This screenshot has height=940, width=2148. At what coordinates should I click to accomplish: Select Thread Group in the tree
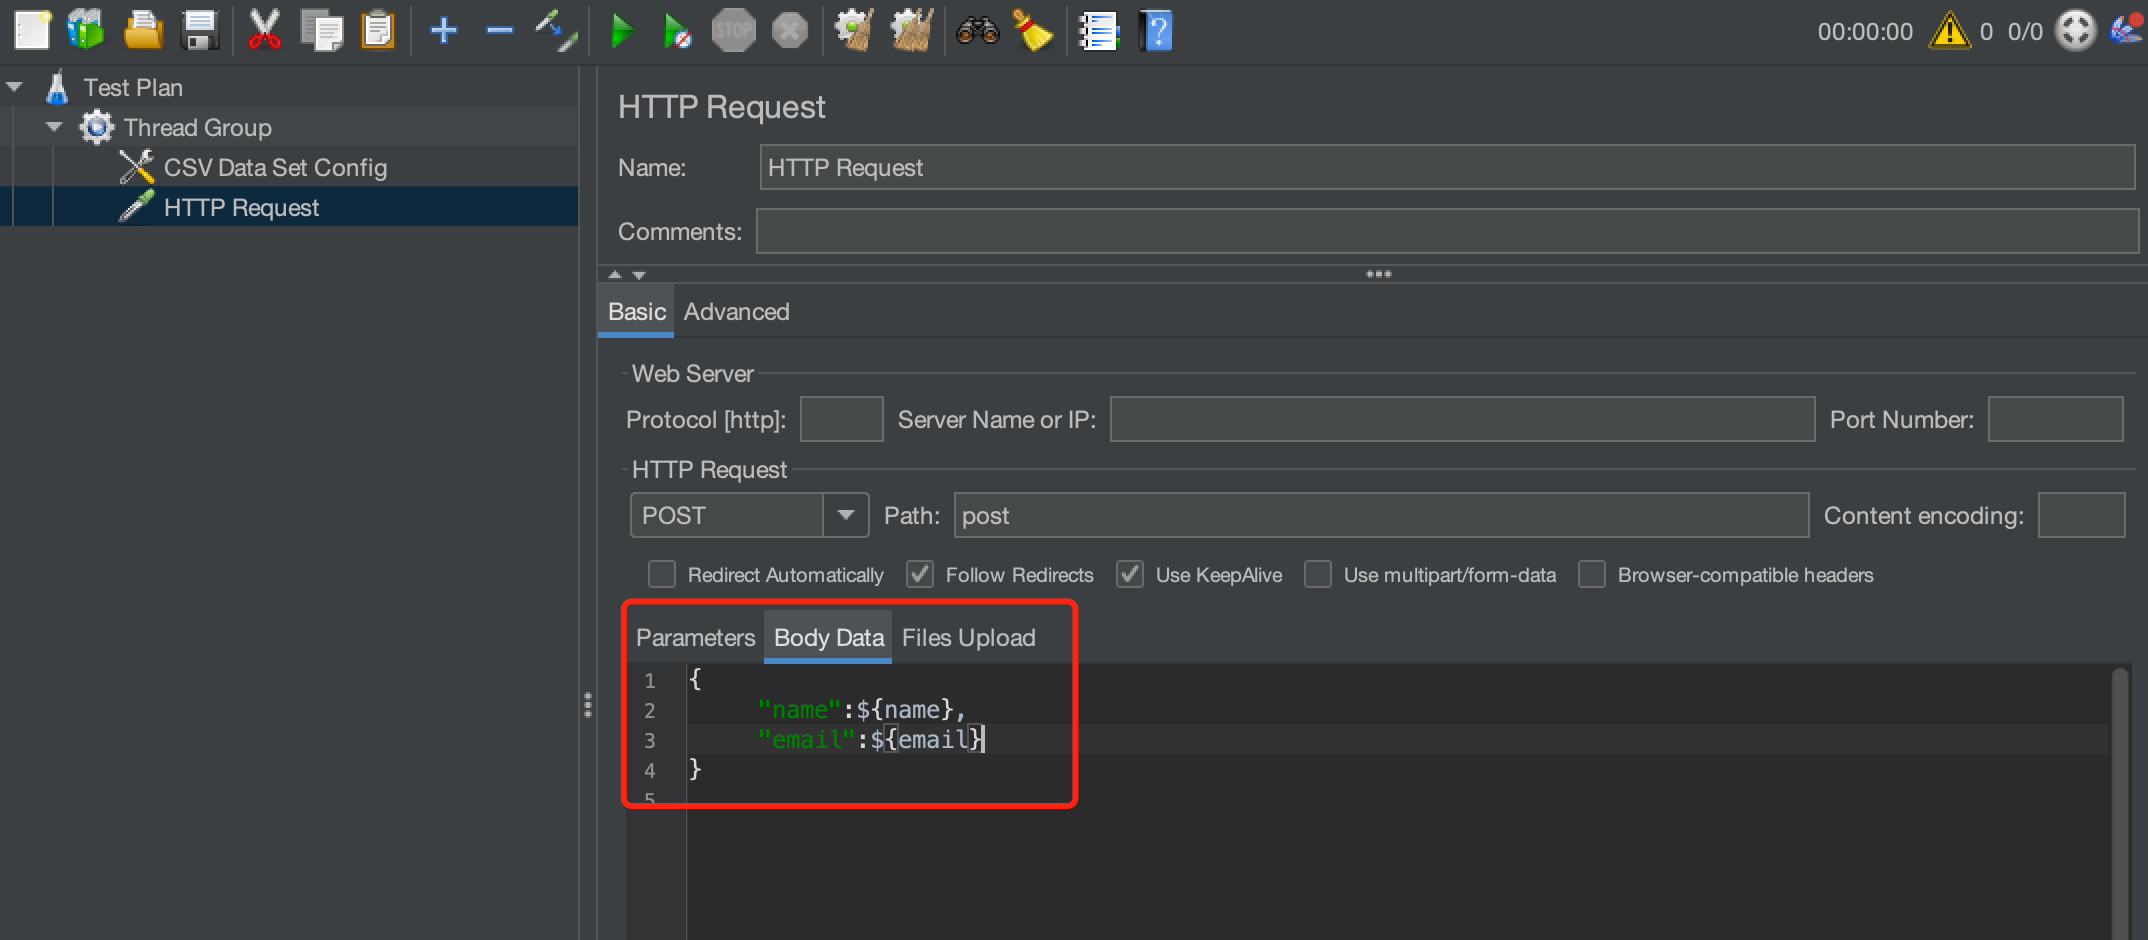(x=198, y=127)
